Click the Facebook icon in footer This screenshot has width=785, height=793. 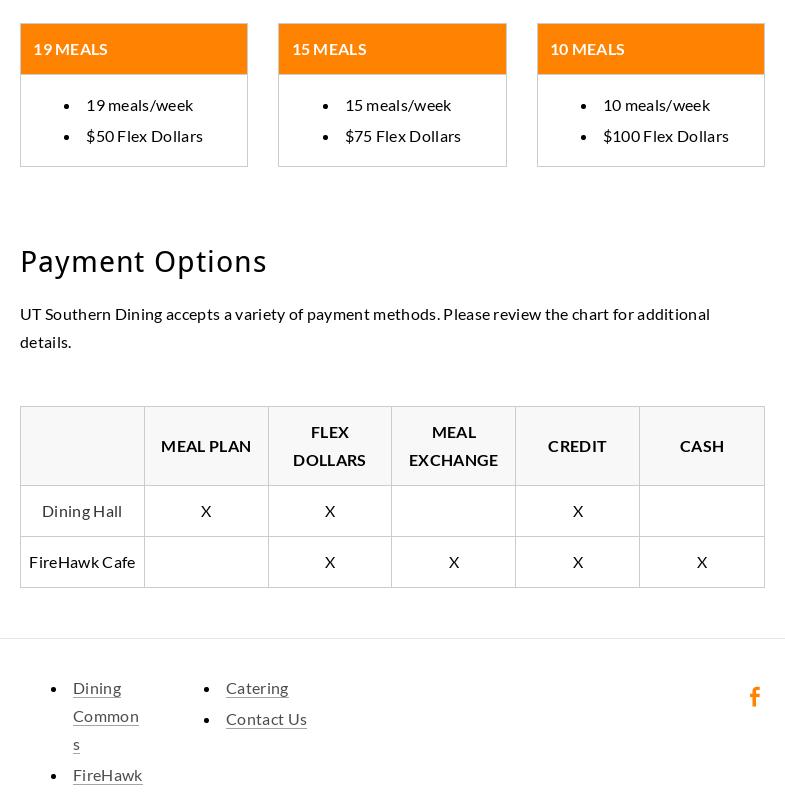click(755, 697)
